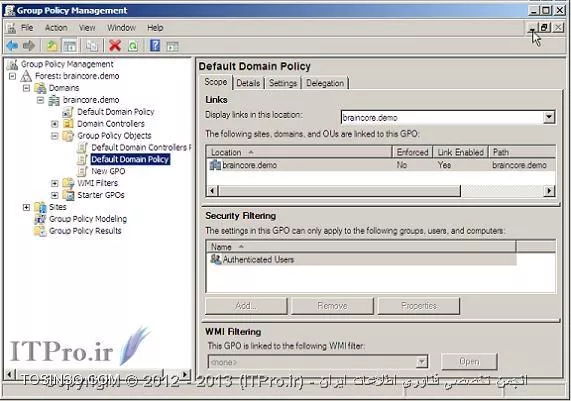Click the Path column header
571x401 pixels.
(x=522, y=152)
